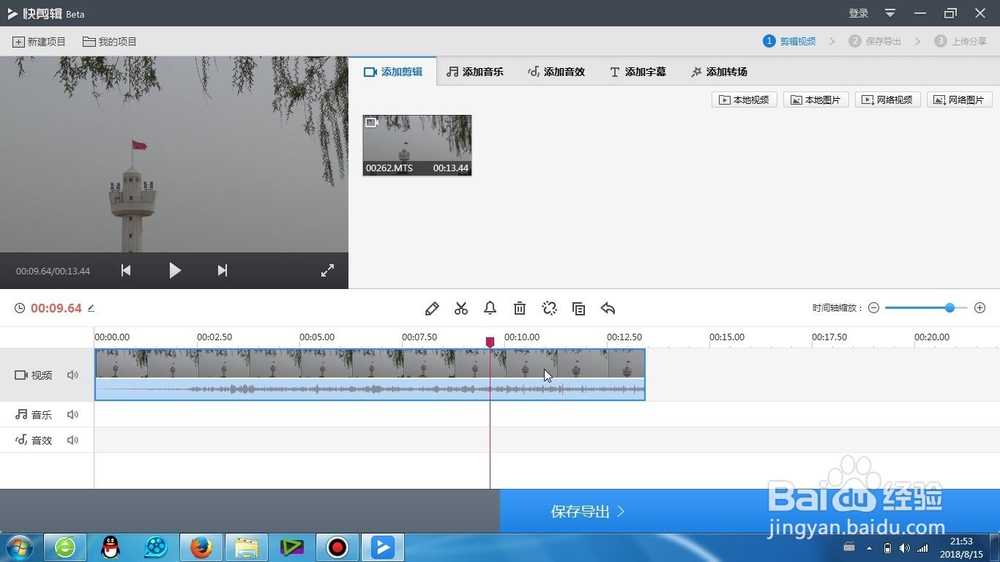Viewport: 1000px width, 562px height.
Task: Add a 网络视频
Action: tap(888, 100)
